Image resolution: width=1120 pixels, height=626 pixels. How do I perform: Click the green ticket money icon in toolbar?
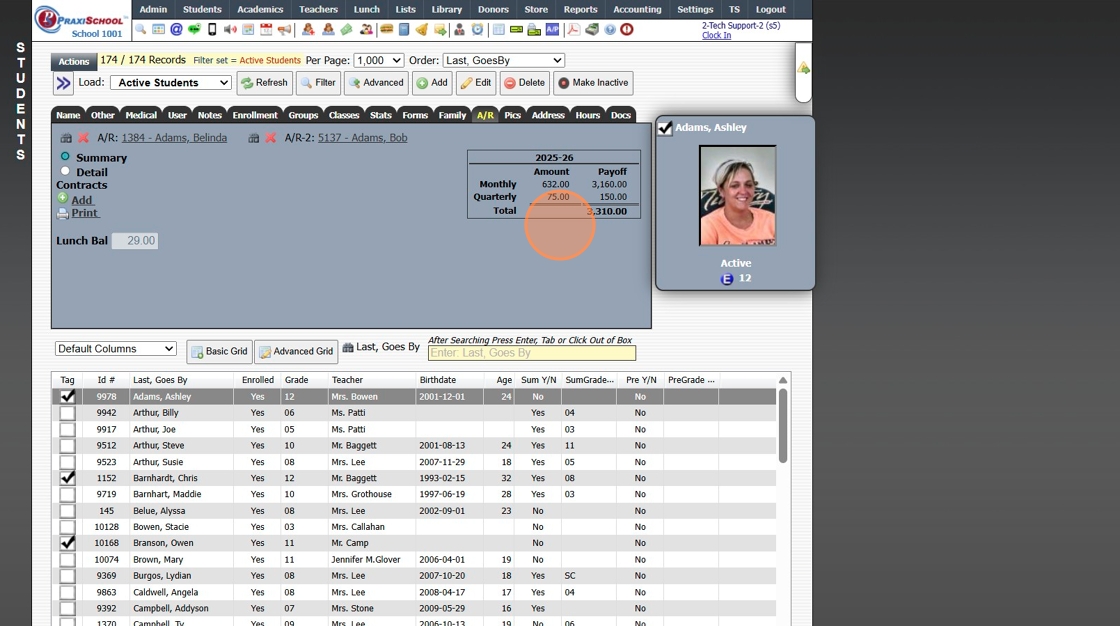coord(346,29)
